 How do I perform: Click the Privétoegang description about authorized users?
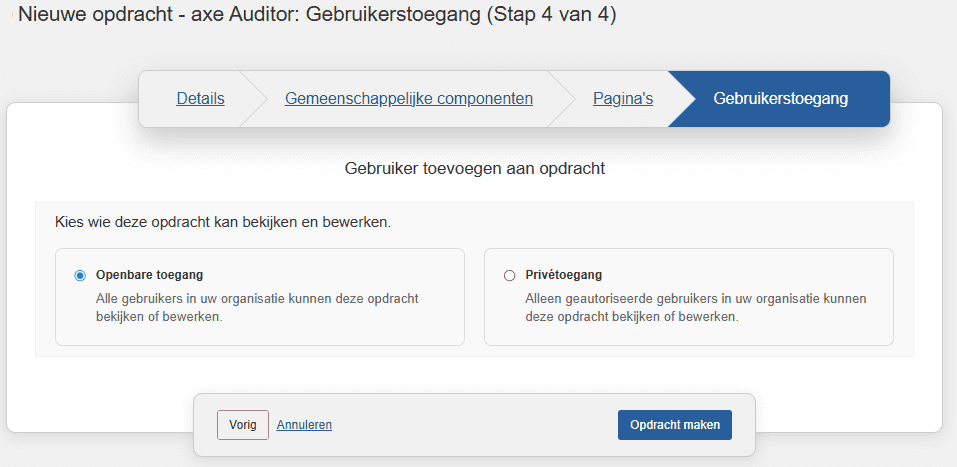point(695,307)
